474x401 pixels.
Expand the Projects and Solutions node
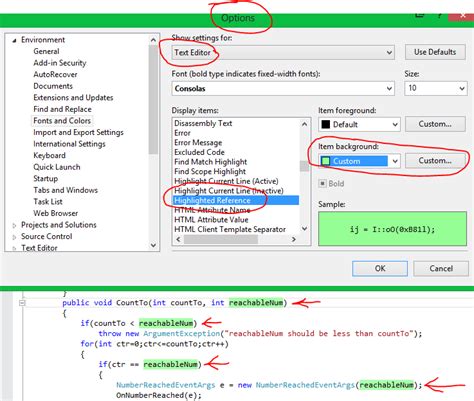[x=14, y=226]
